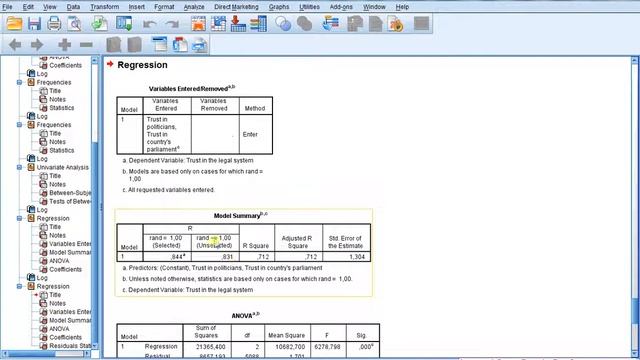Promote the item with the left arrow
Viewport: 640px width, 360px height.
click(15, 44)
